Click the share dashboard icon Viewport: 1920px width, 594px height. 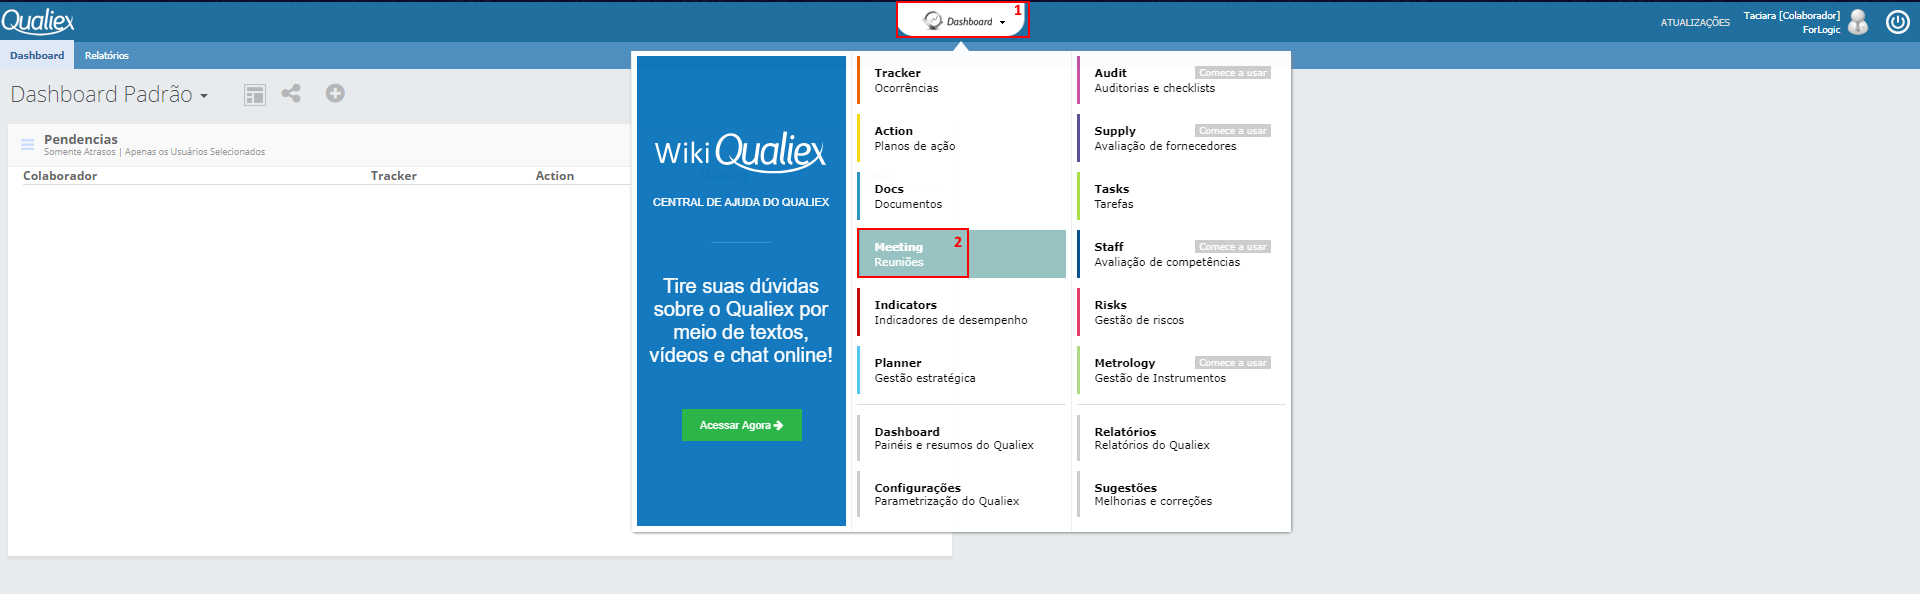click(x=291, y=93)
